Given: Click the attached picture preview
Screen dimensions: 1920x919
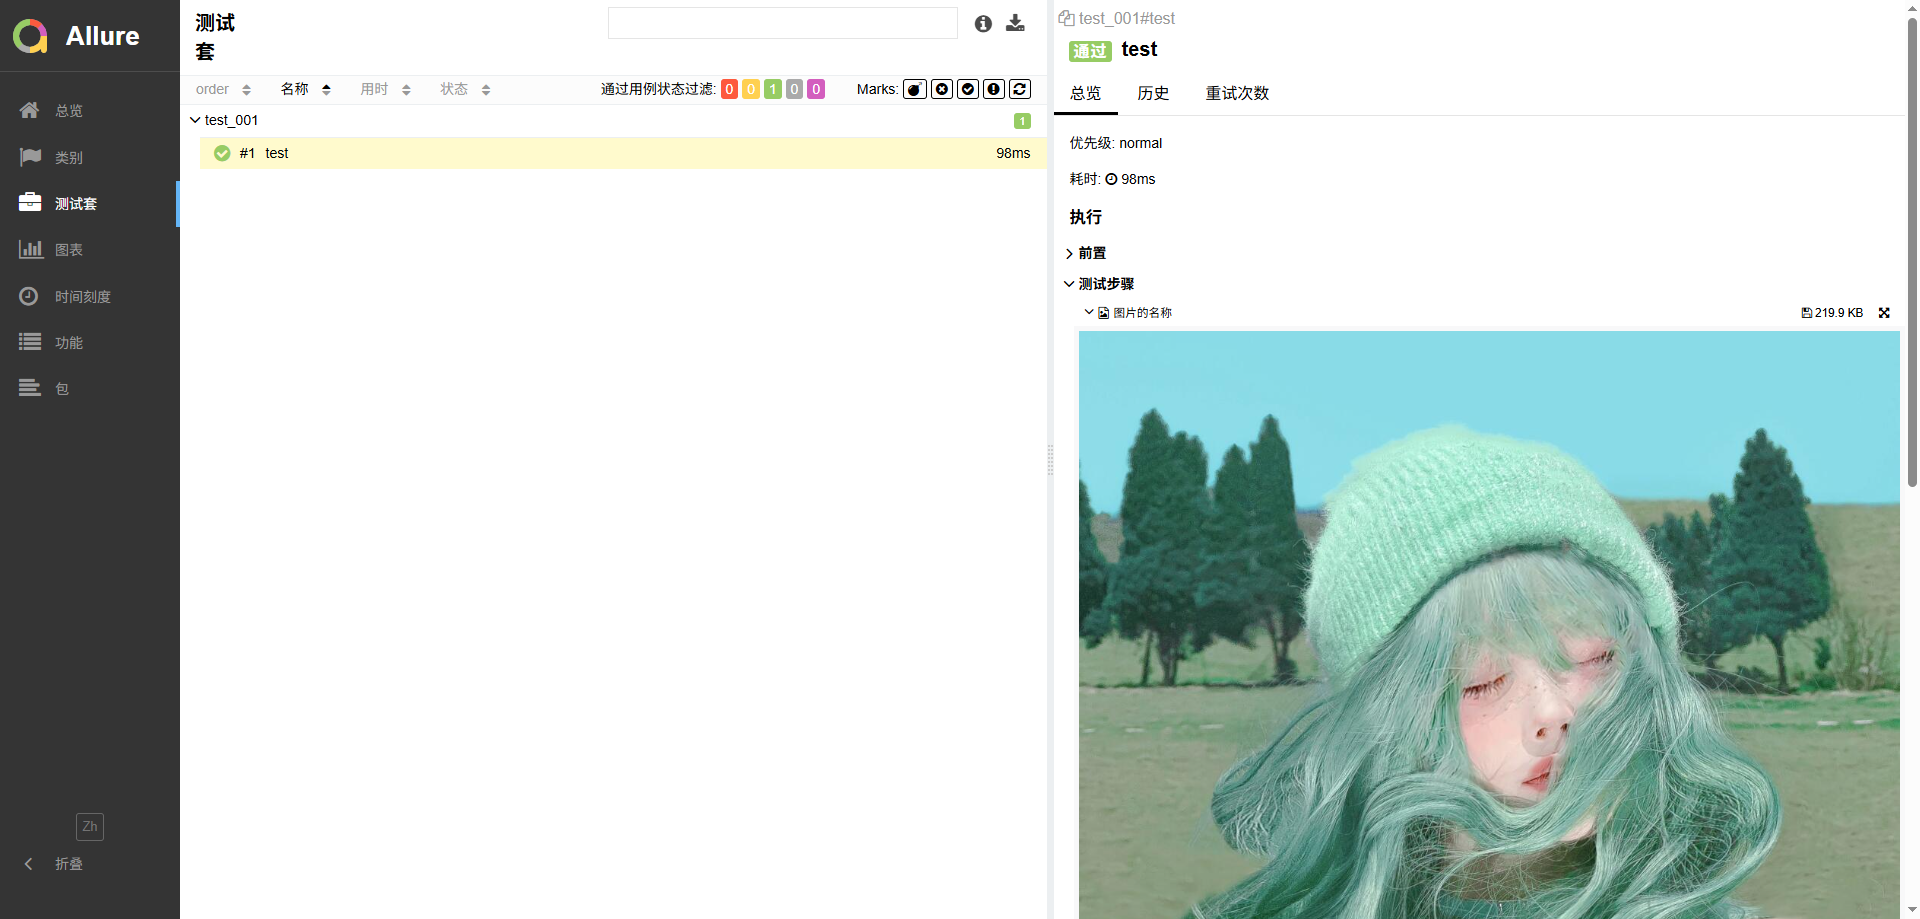Looking at the screenshot, I should click(1489, 625).
